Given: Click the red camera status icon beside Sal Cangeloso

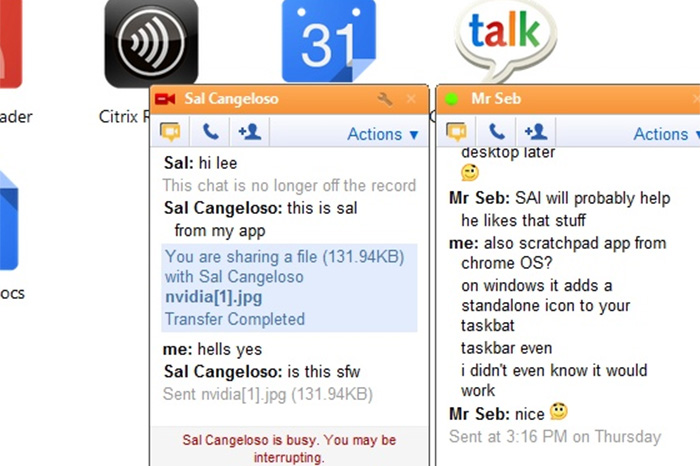Looking at the screenshot, I should click(165, 99).
